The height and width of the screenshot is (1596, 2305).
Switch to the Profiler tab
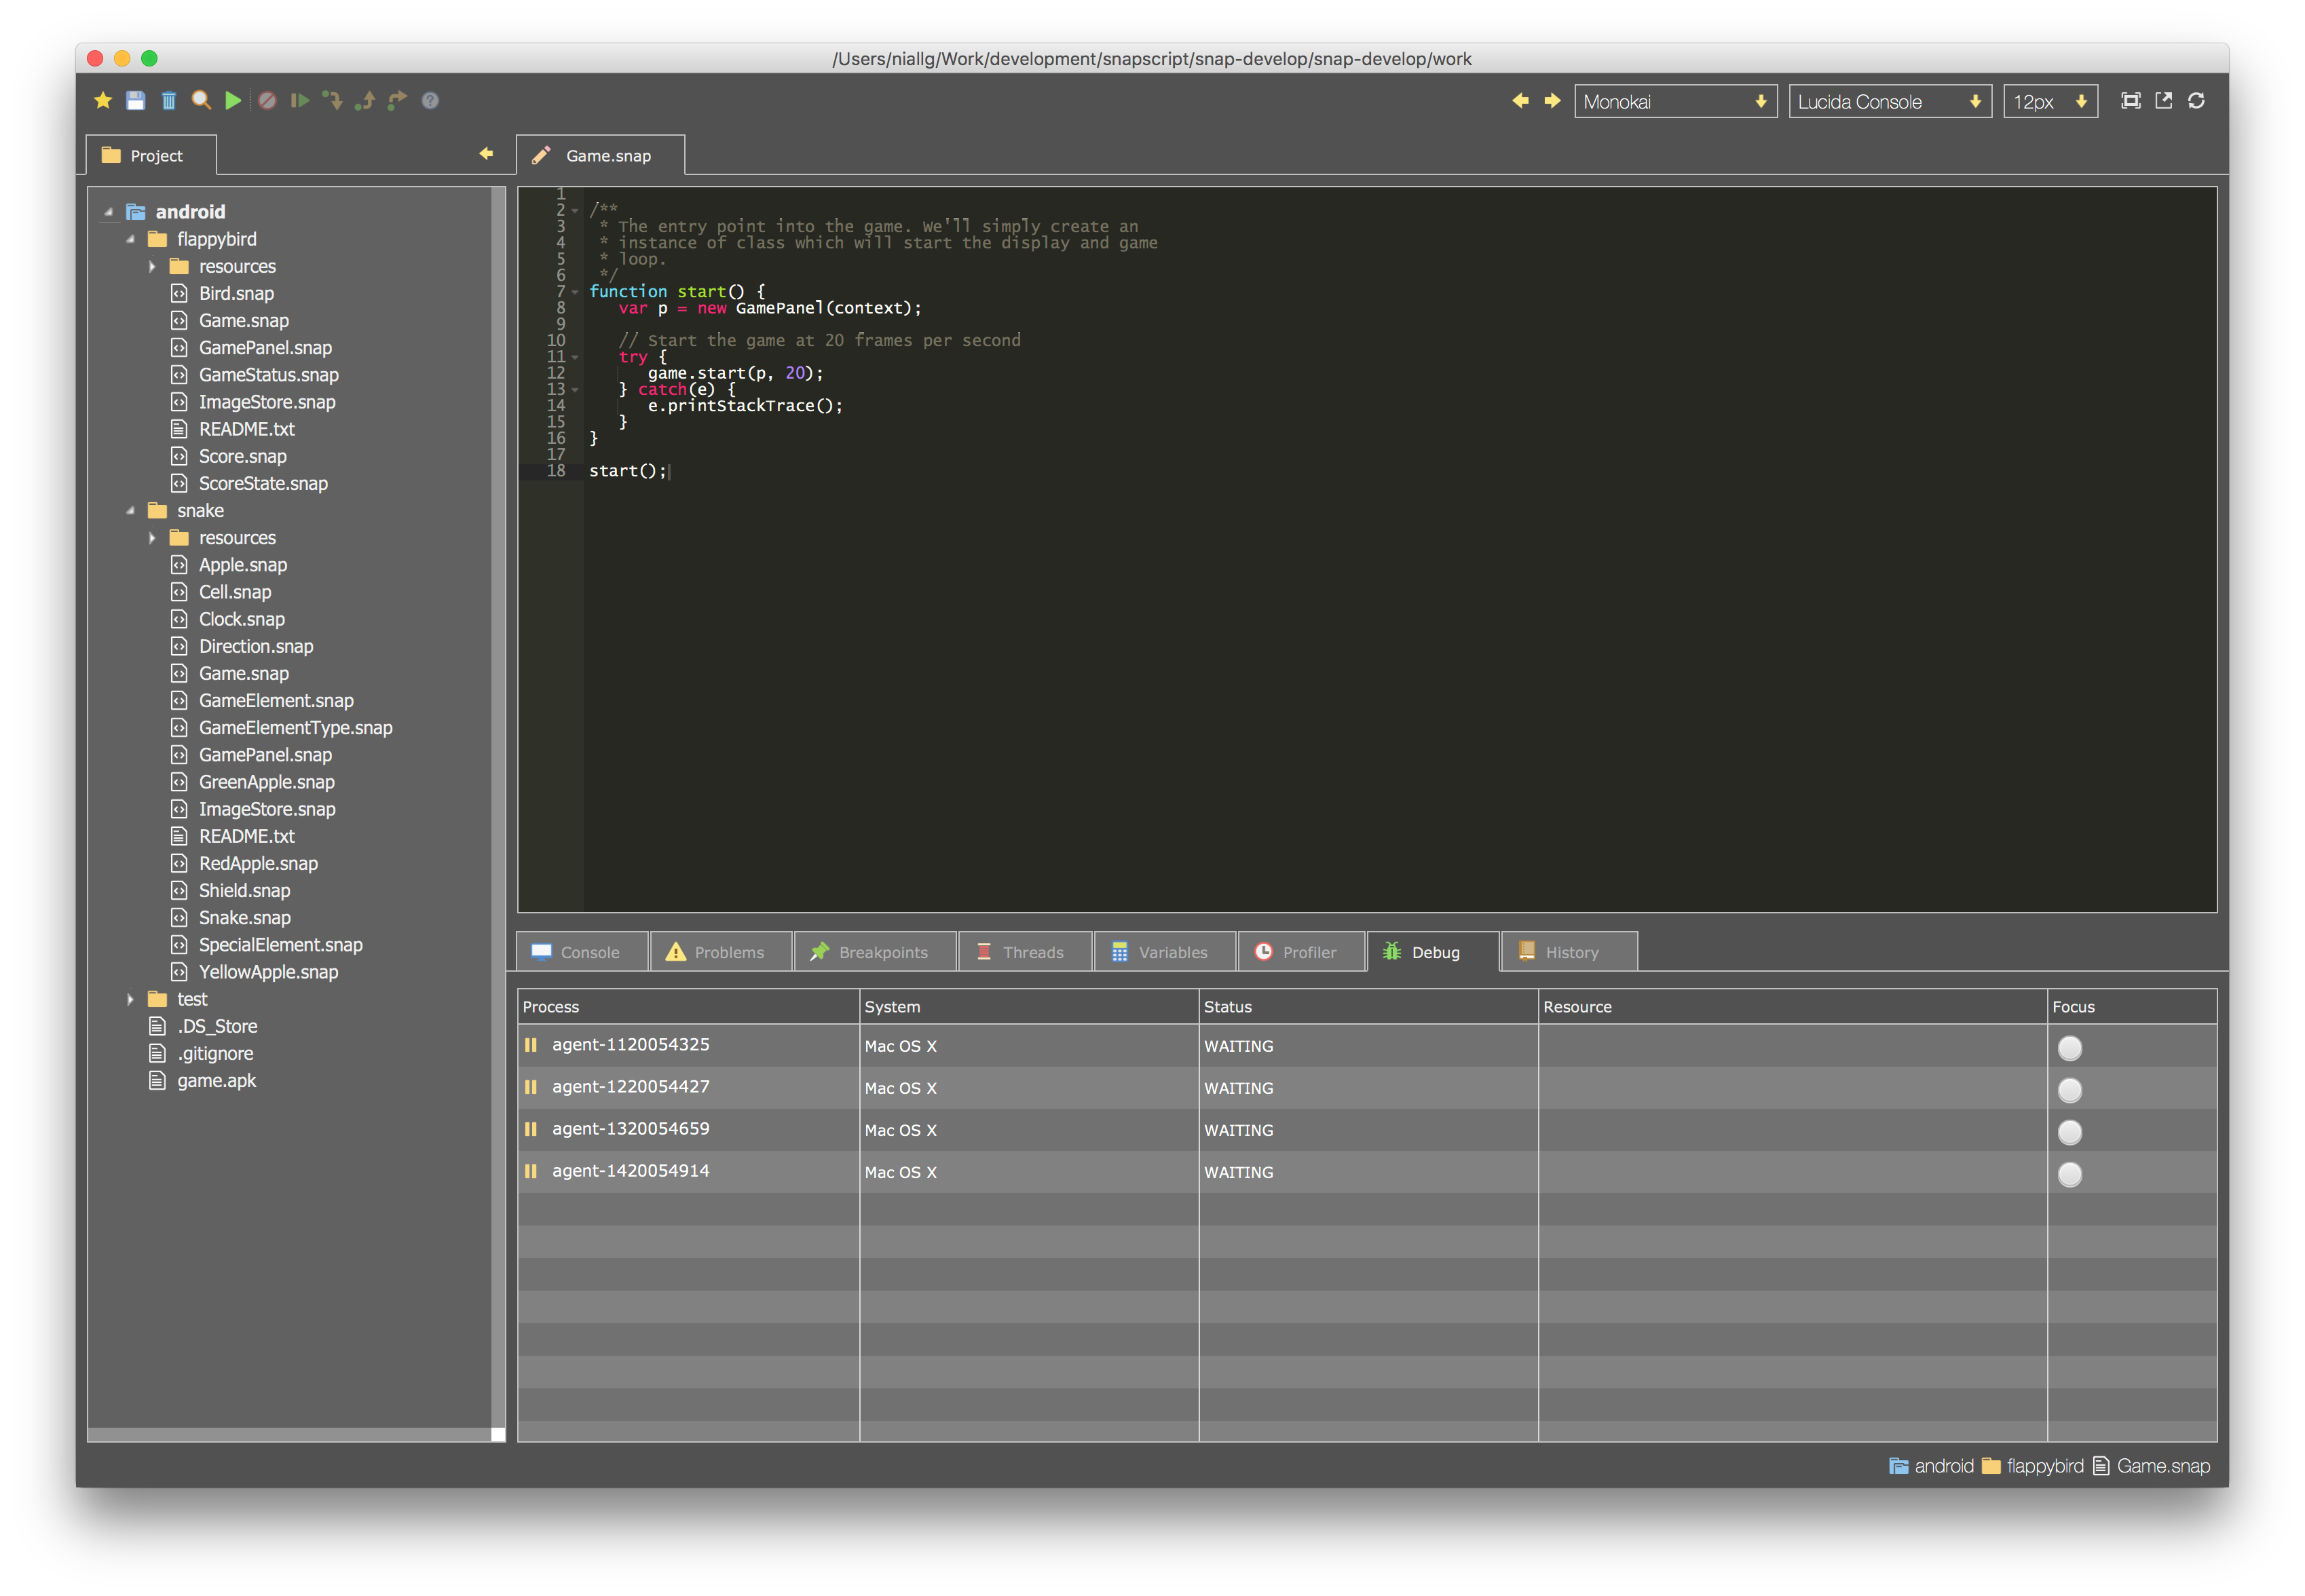pyautogui.click(x=1300, y=952)
